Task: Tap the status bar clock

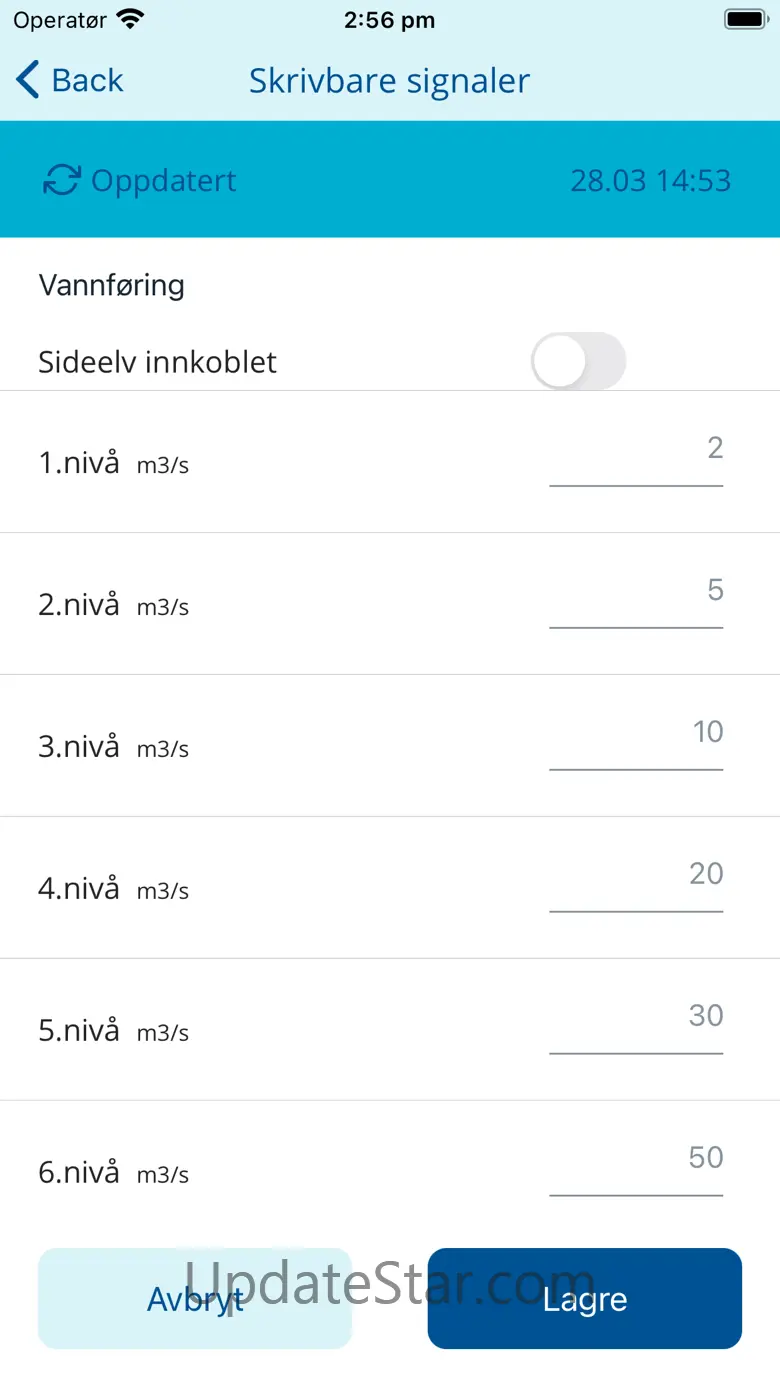Action: pyautogui.click(x=389, y=20)
